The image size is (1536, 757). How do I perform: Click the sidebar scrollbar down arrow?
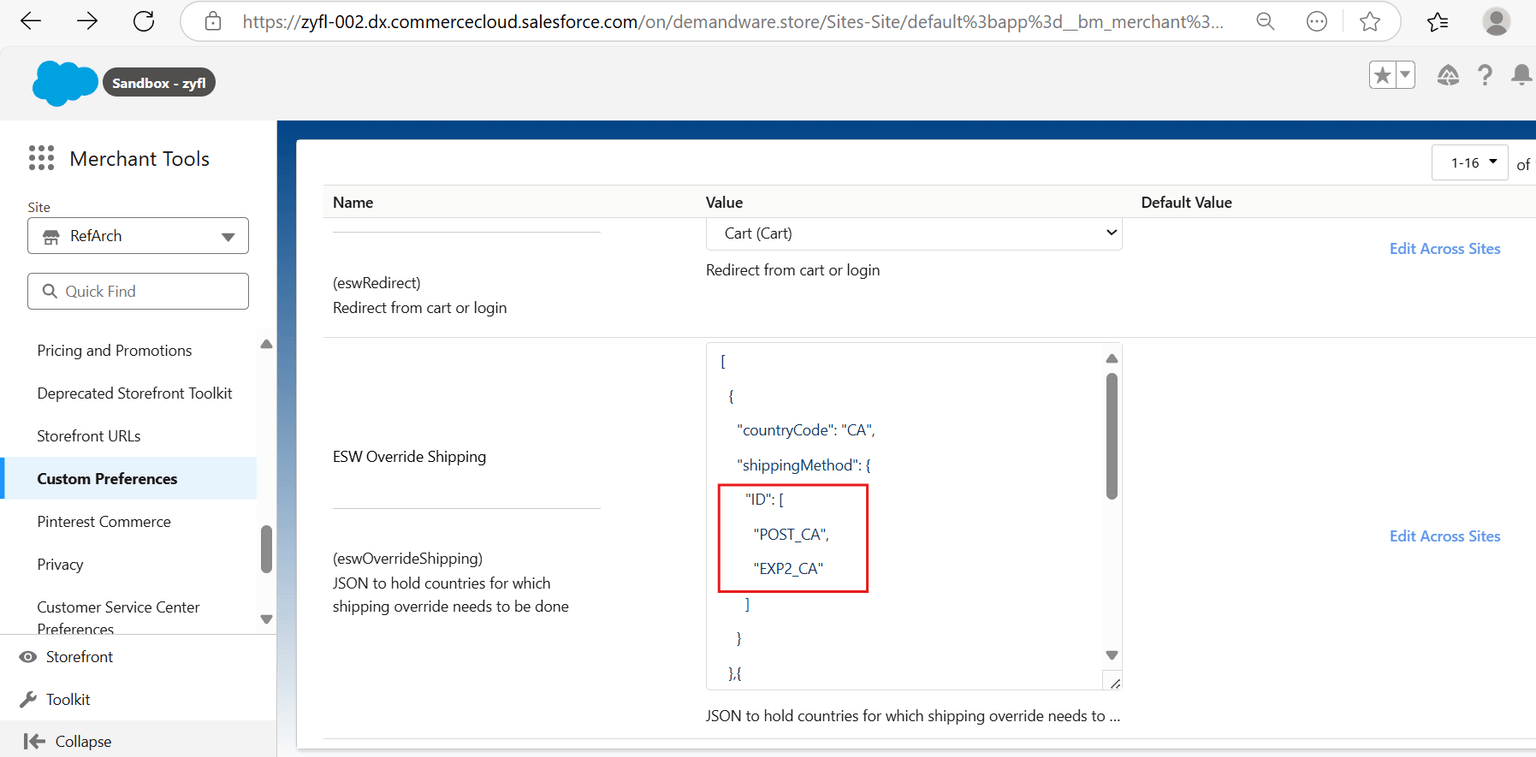266,620
